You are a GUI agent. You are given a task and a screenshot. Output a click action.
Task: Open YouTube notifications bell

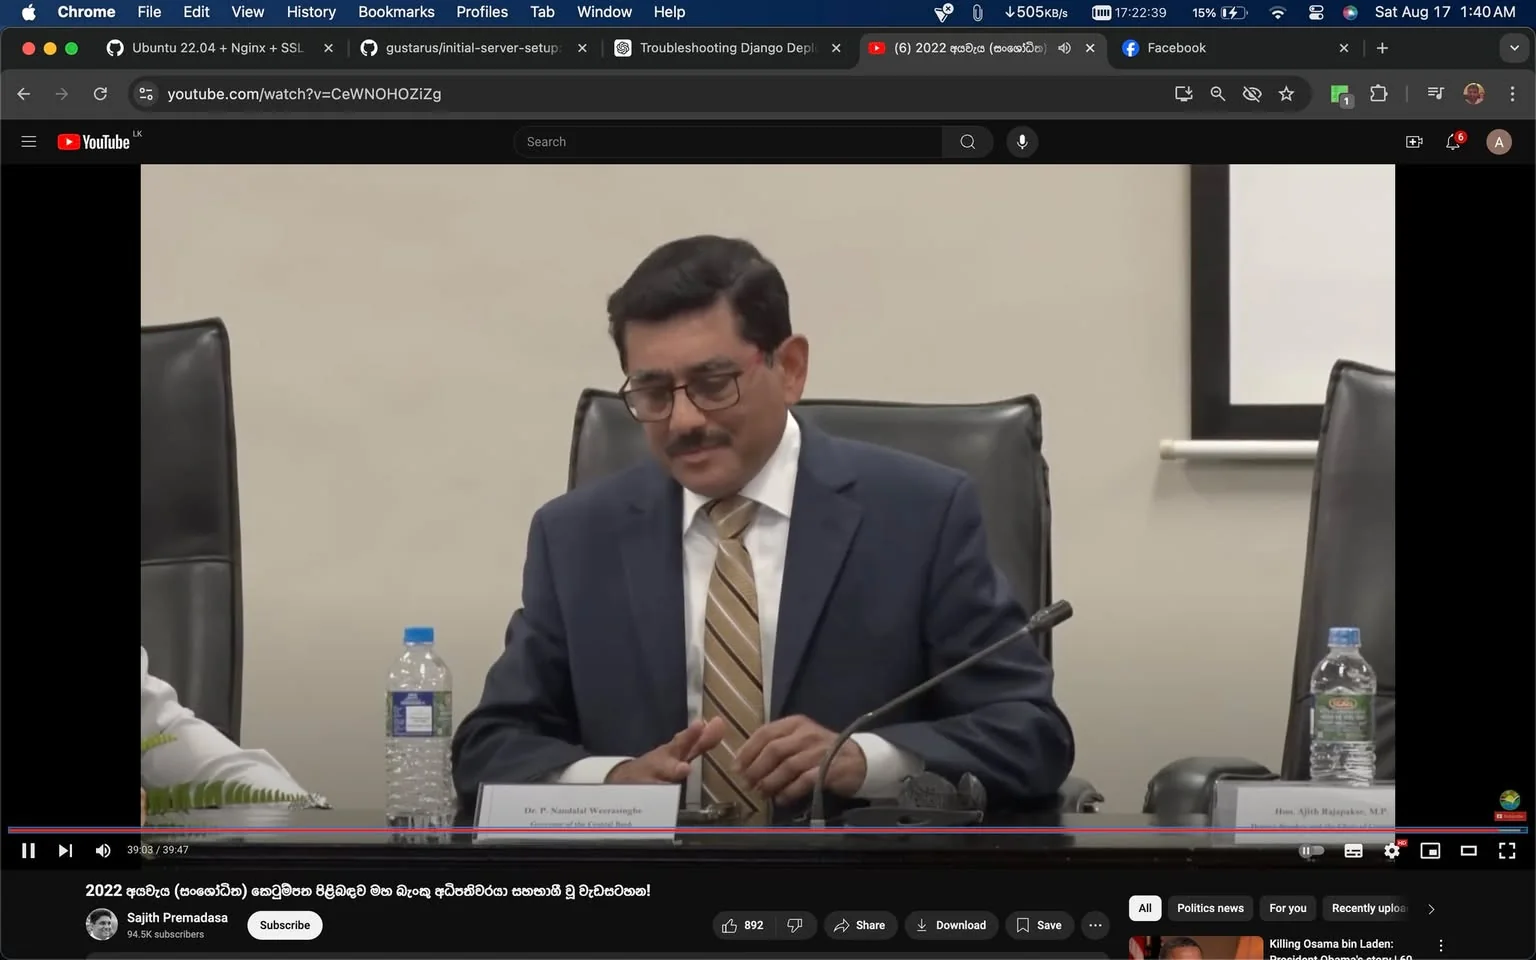1454,142
